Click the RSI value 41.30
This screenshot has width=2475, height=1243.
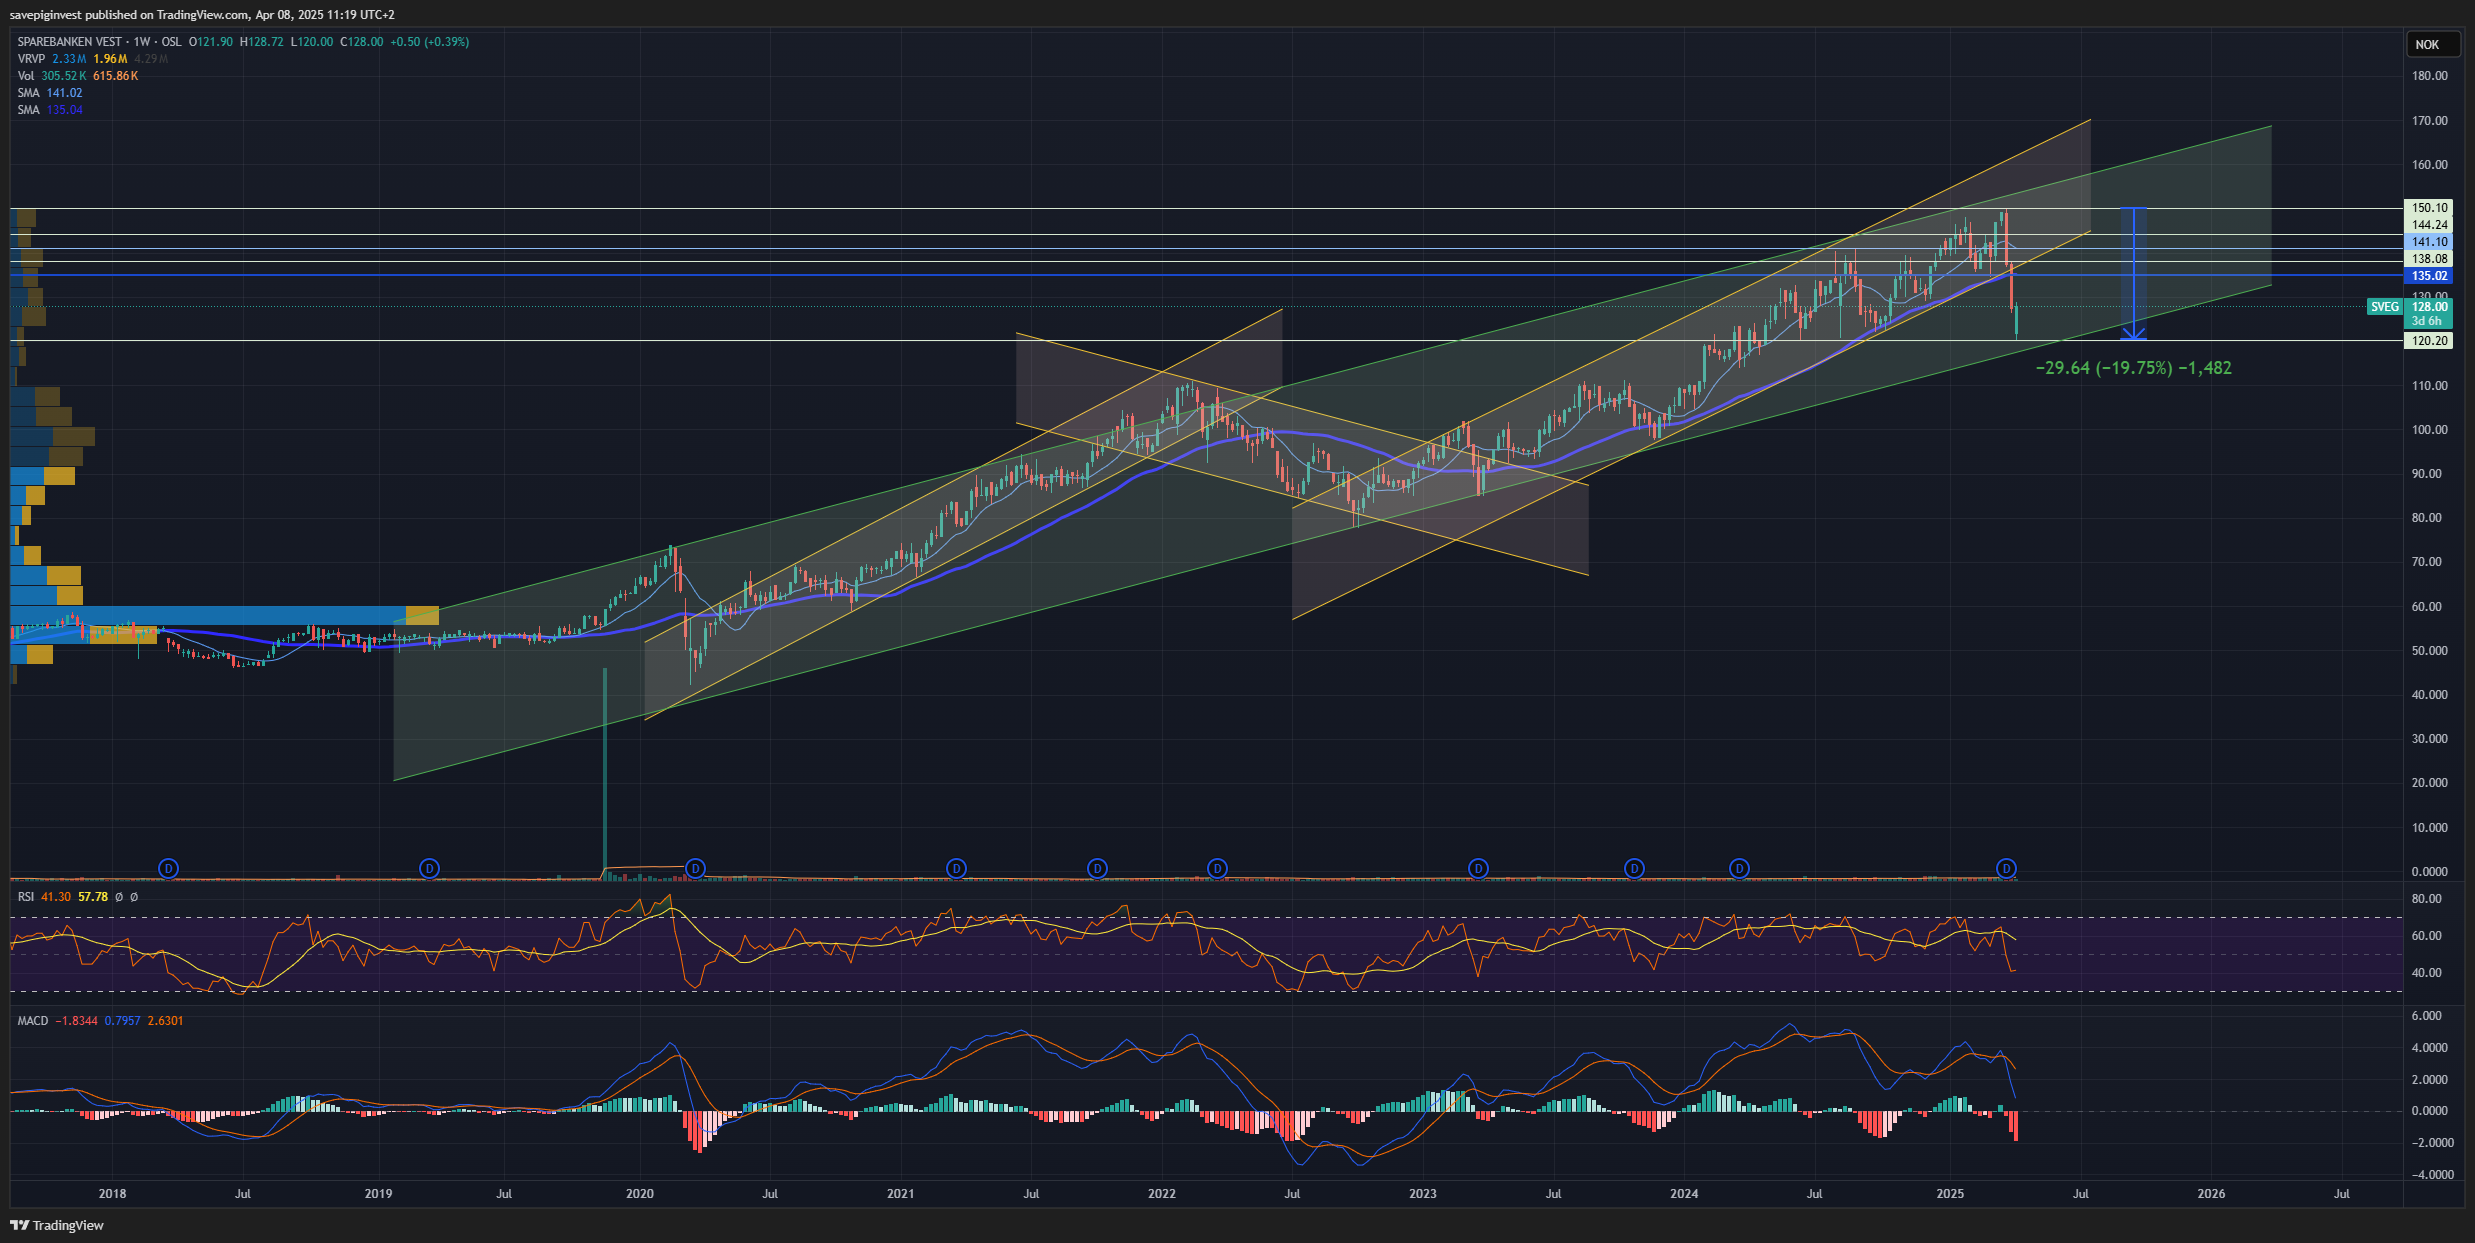56,897
